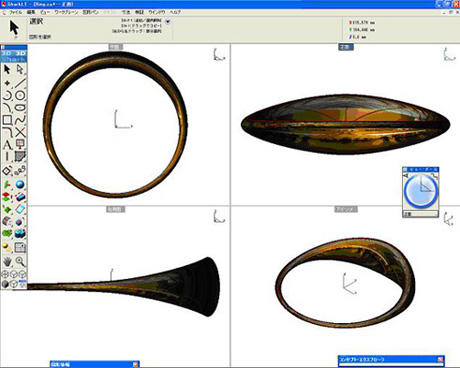Choose the Spline curve tool
Image resolution: width=460 pixels, height=368 pixels.
pyautogui.click(x=20, y=120)
